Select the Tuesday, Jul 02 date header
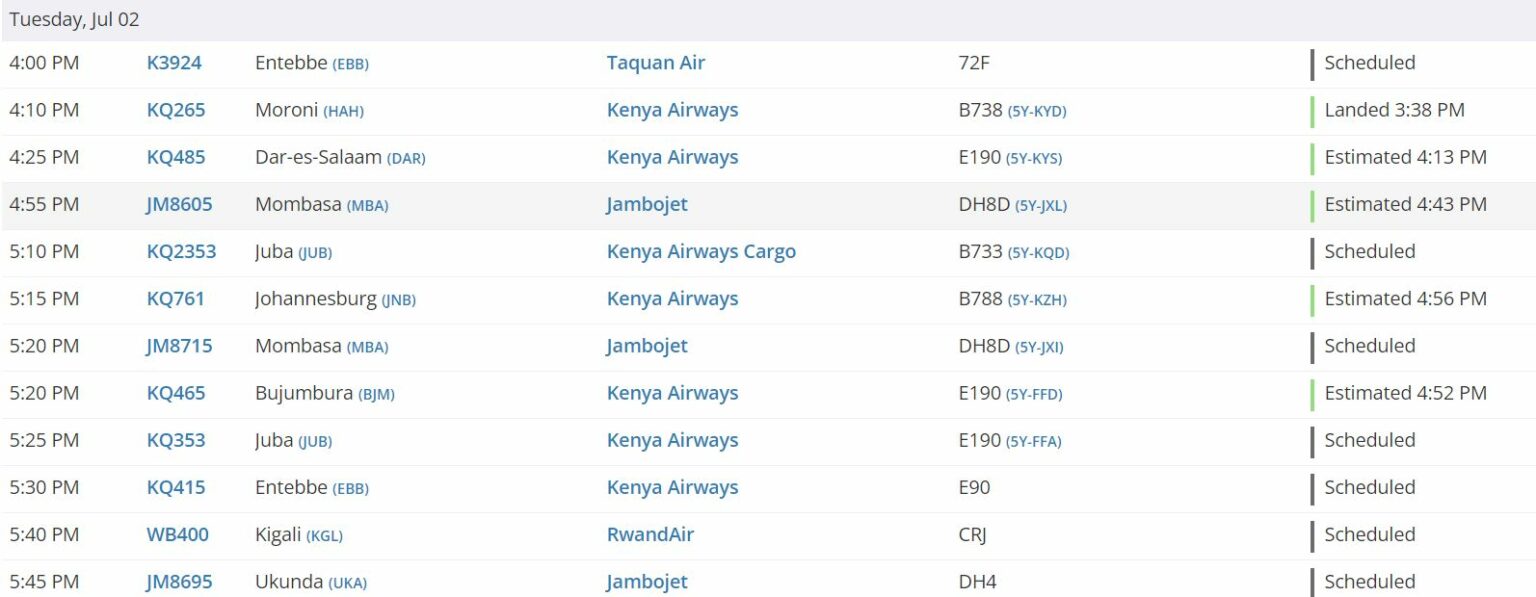 coord(75,18)
